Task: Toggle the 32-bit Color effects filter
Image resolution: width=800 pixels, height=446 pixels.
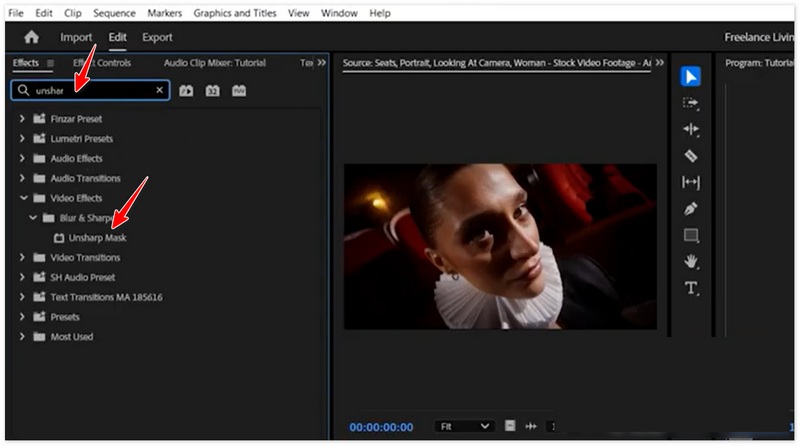Action: coord(212,90)
